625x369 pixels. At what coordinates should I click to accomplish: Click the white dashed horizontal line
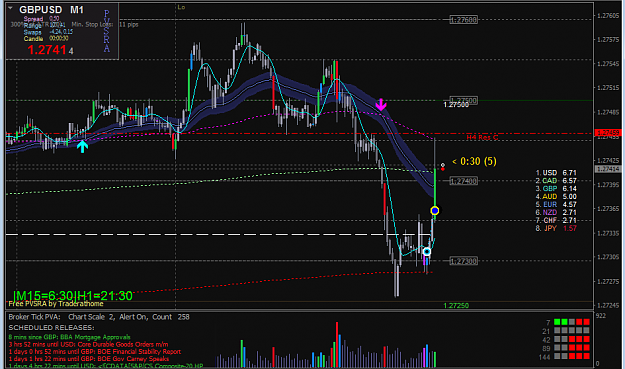click(217, 235)
